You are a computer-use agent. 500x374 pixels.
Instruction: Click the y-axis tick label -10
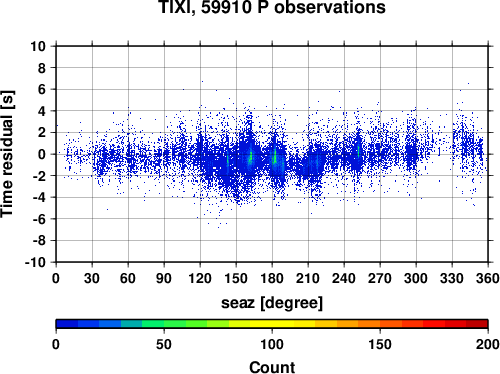pyautogui.click(x=36, y=262)
